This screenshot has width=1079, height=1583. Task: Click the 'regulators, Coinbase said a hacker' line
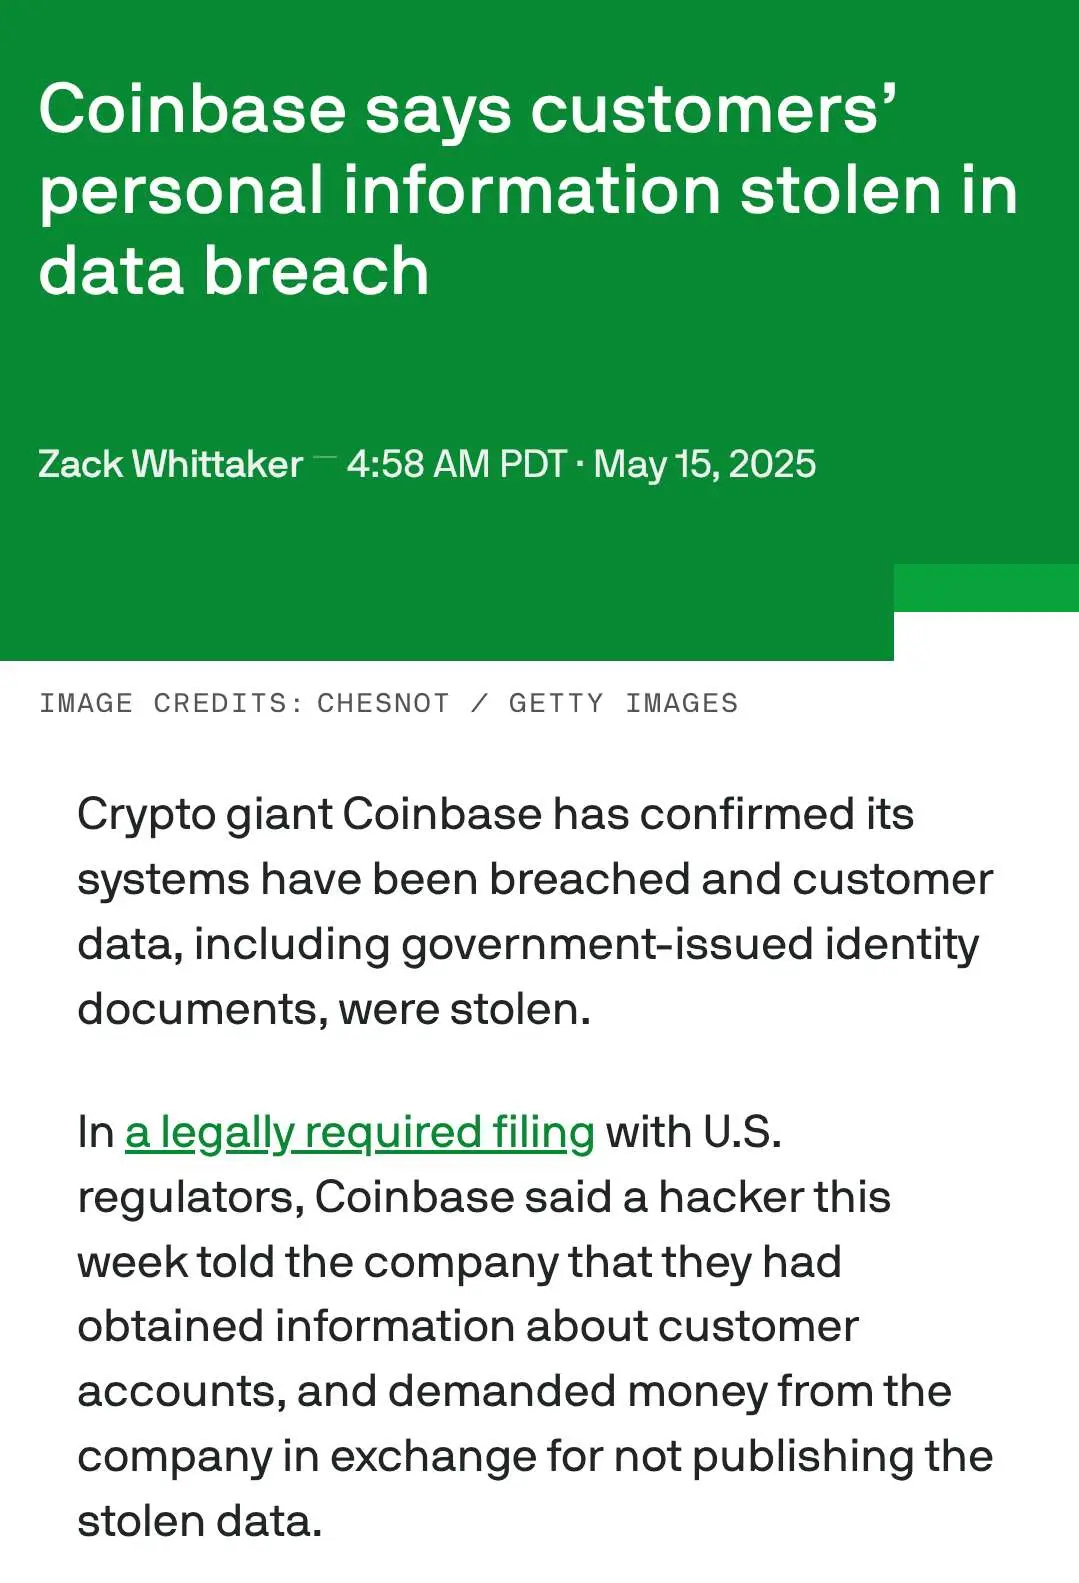(484, 1198)
